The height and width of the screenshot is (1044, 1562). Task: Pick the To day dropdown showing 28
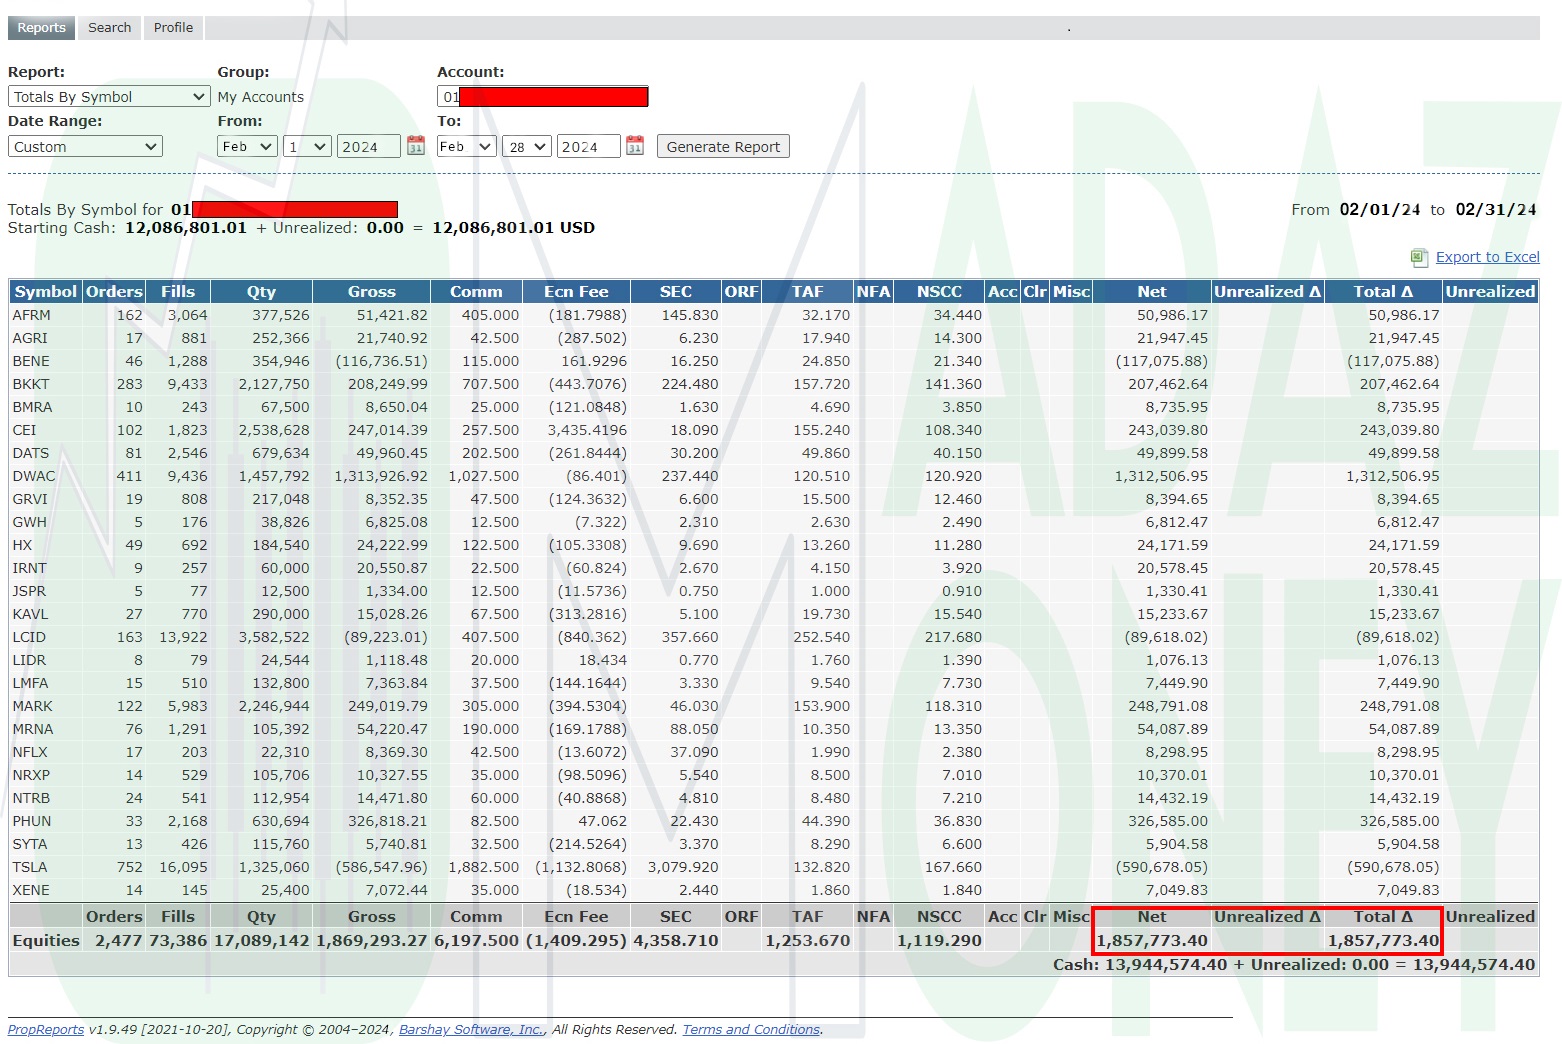[527, 147]
